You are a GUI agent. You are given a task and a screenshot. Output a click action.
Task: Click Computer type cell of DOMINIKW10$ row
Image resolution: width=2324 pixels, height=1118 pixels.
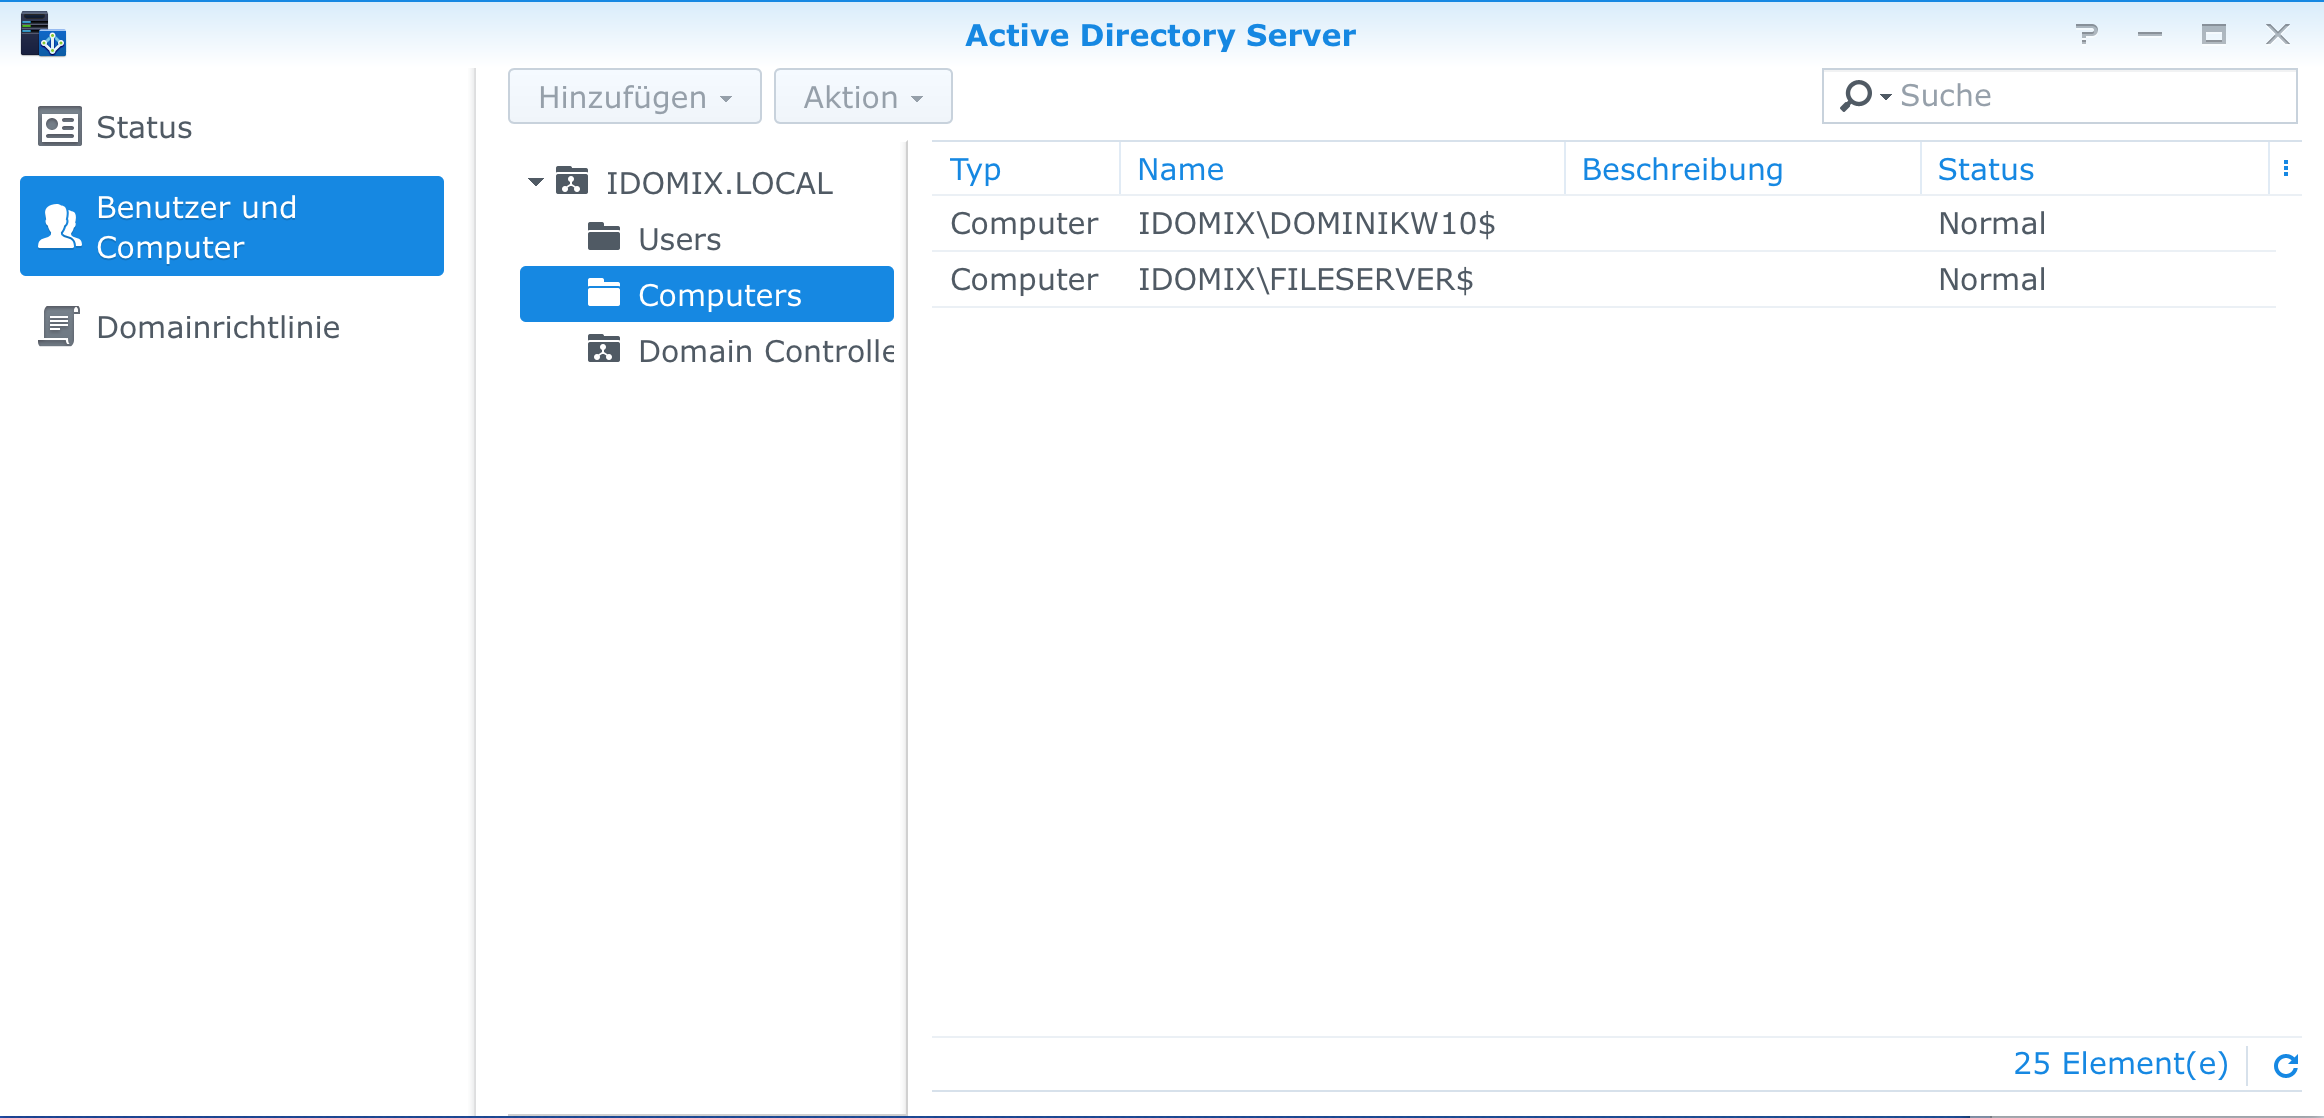(1024, 223)
